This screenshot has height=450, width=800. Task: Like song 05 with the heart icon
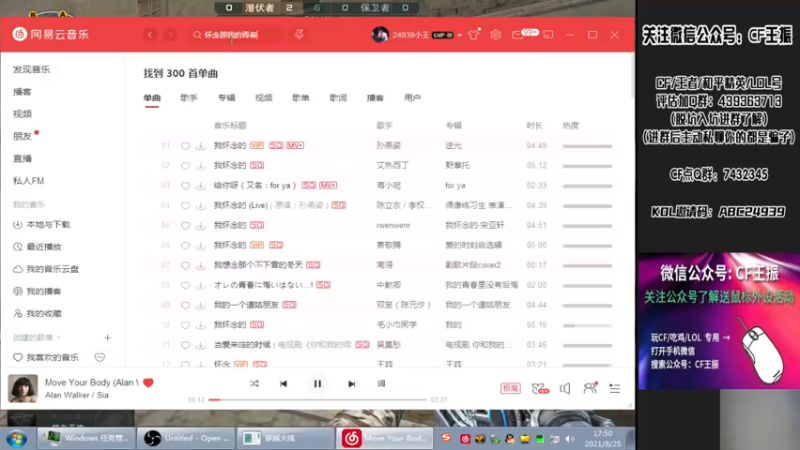185,226
